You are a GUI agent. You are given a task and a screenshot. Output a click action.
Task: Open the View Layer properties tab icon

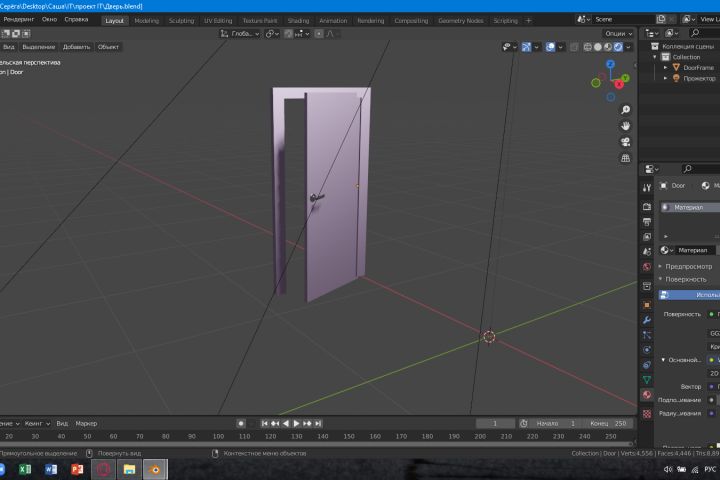[x=647, y=237]
